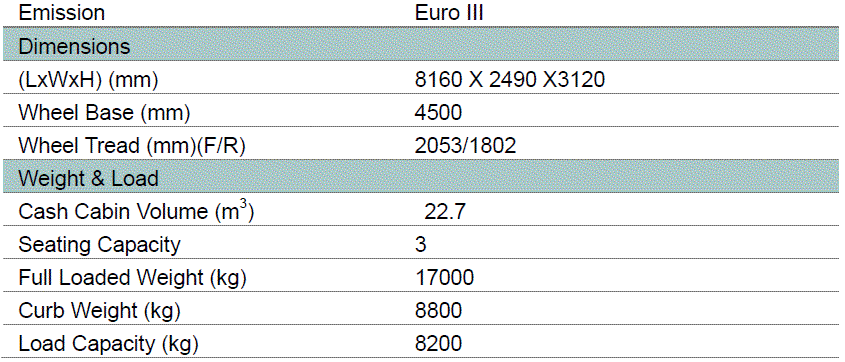Image resolution: width=845 pixels, height=362 pixels.
Task: Click the 8200 load capacity value
Action: 438,344
